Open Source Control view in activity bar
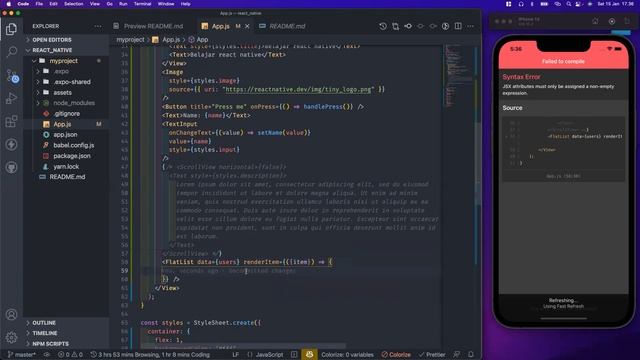The image size is (640, 360). coord(11,76)
